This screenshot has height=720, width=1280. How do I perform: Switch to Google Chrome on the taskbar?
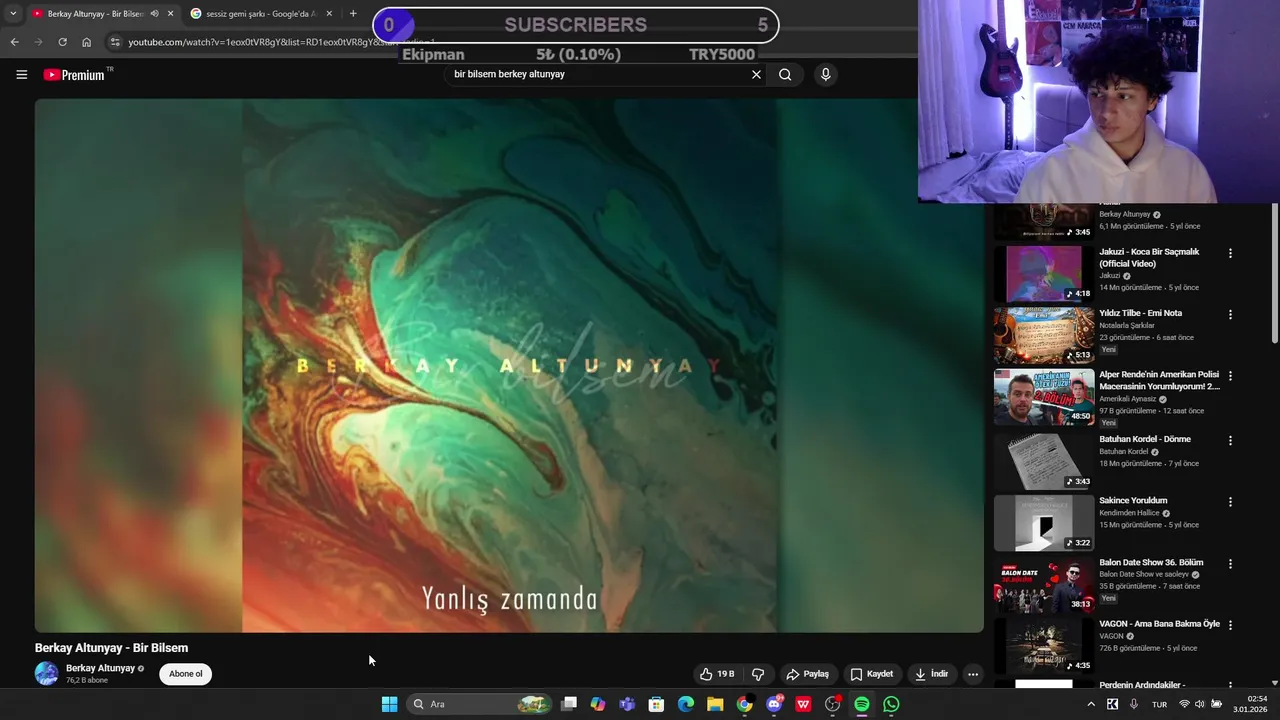(x=744, y=704)
